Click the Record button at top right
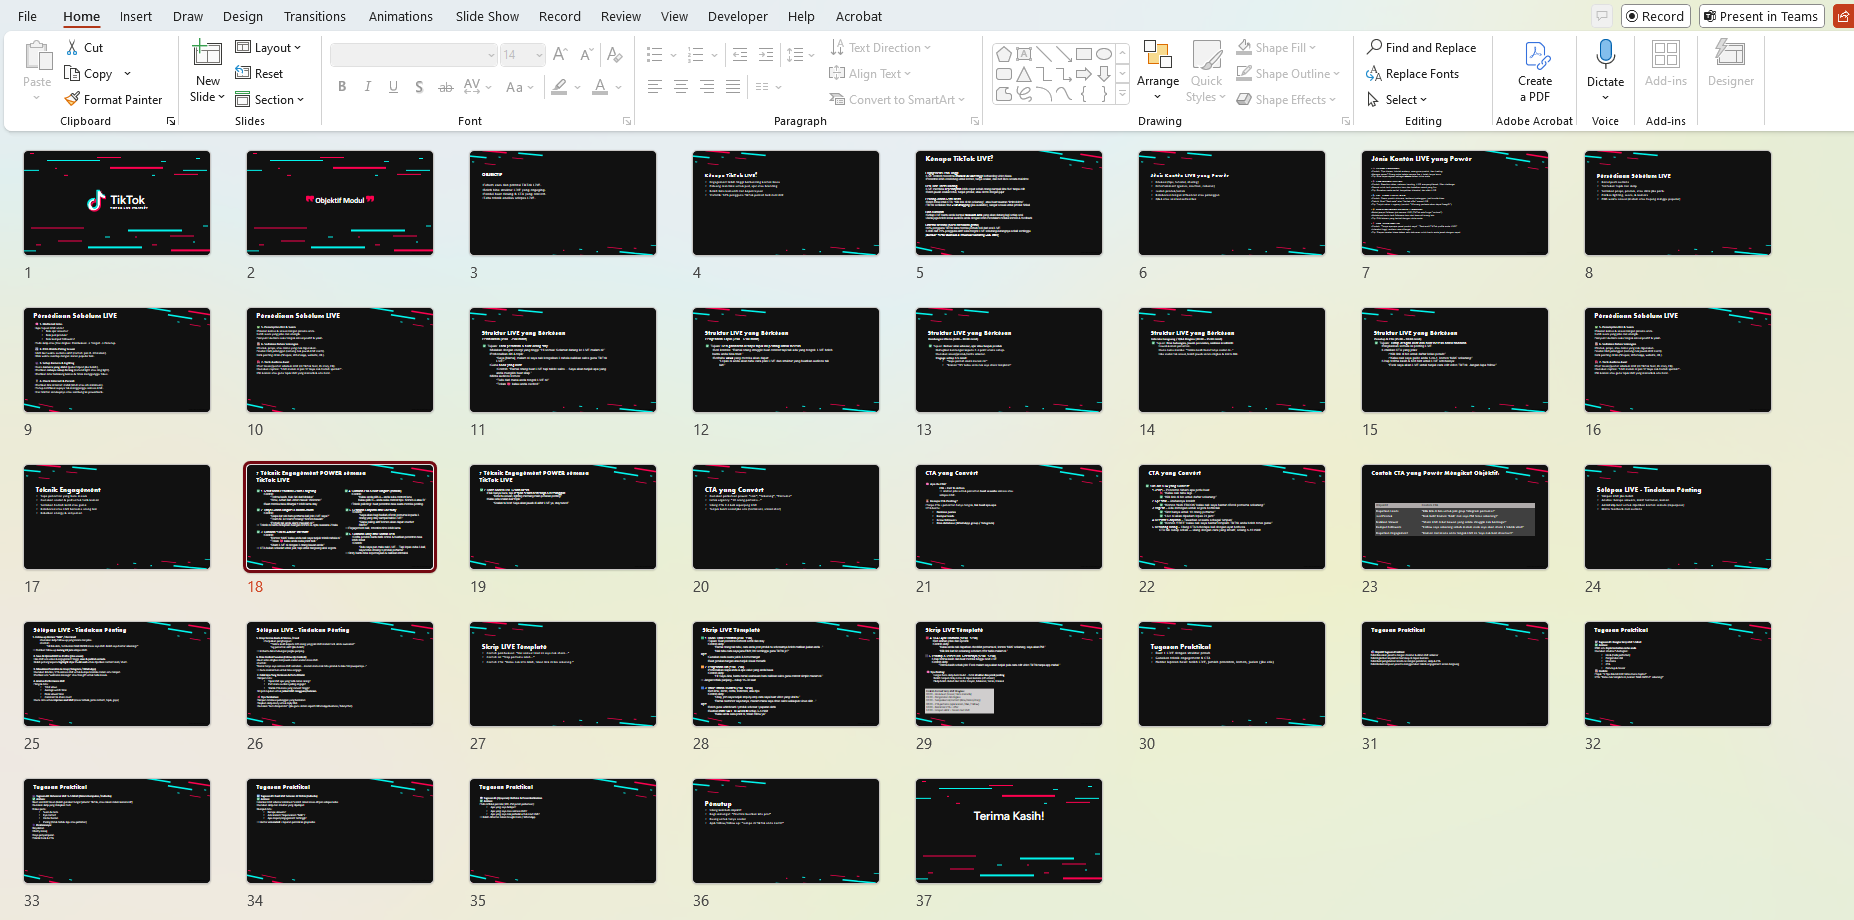1854x920 pixels. click(x=1655, y=16)
